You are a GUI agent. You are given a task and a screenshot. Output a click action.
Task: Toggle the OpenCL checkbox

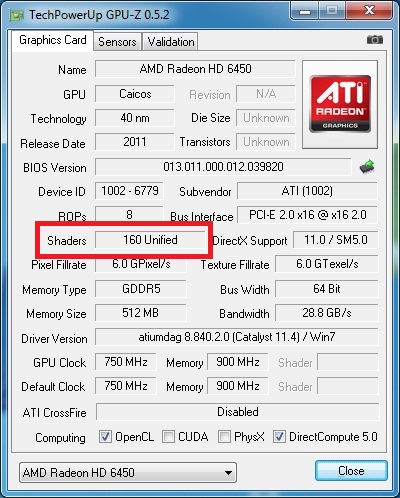(105, 436)
